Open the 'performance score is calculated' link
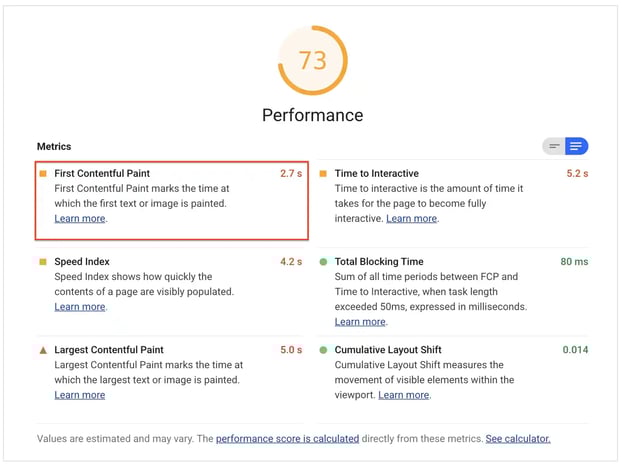The image size is (624, 466). click(x=287, y=438)
